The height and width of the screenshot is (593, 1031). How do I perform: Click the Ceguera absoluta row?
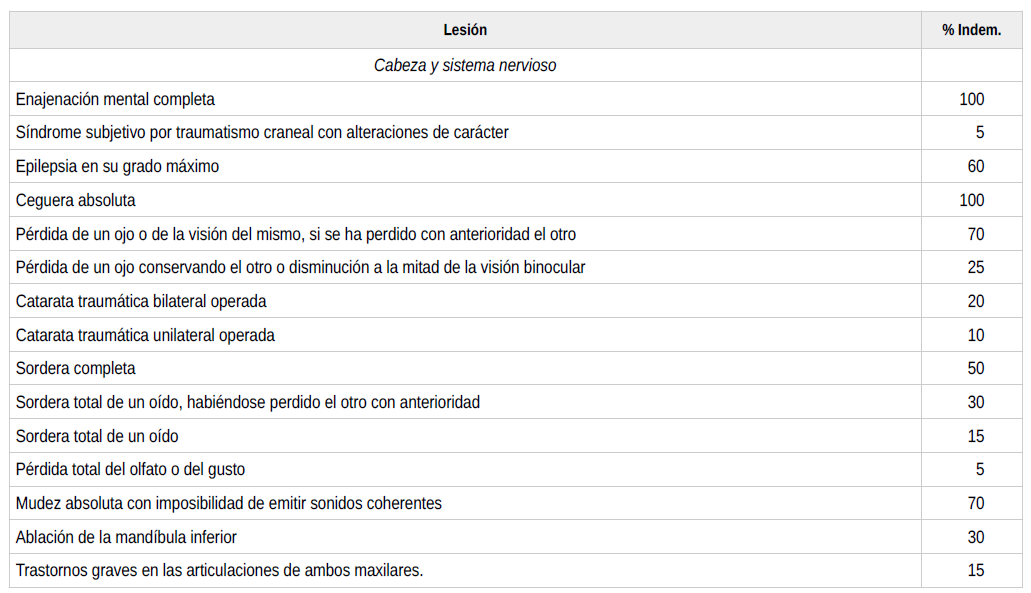pyautogui.click(x=516, y=200)
